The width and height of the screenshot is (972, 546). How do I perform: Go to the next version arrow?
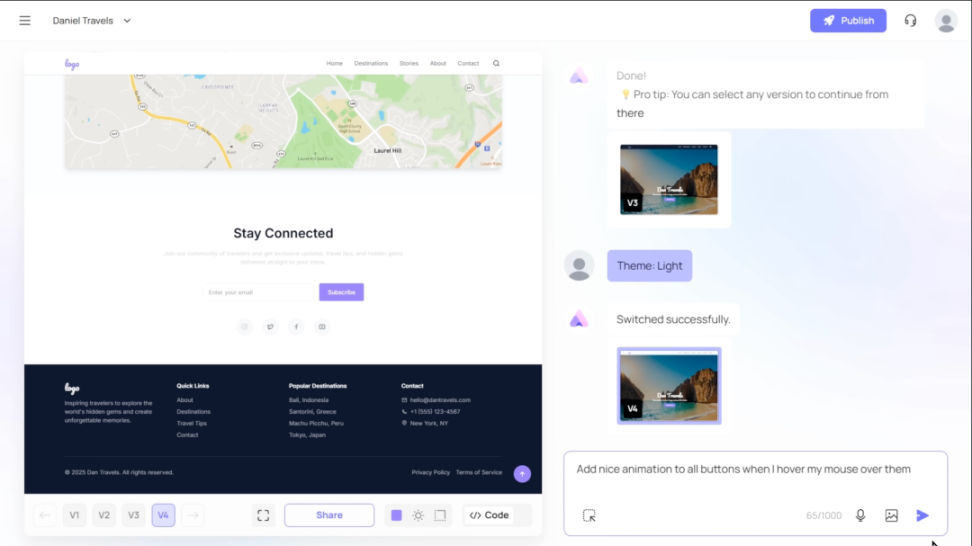193,515
